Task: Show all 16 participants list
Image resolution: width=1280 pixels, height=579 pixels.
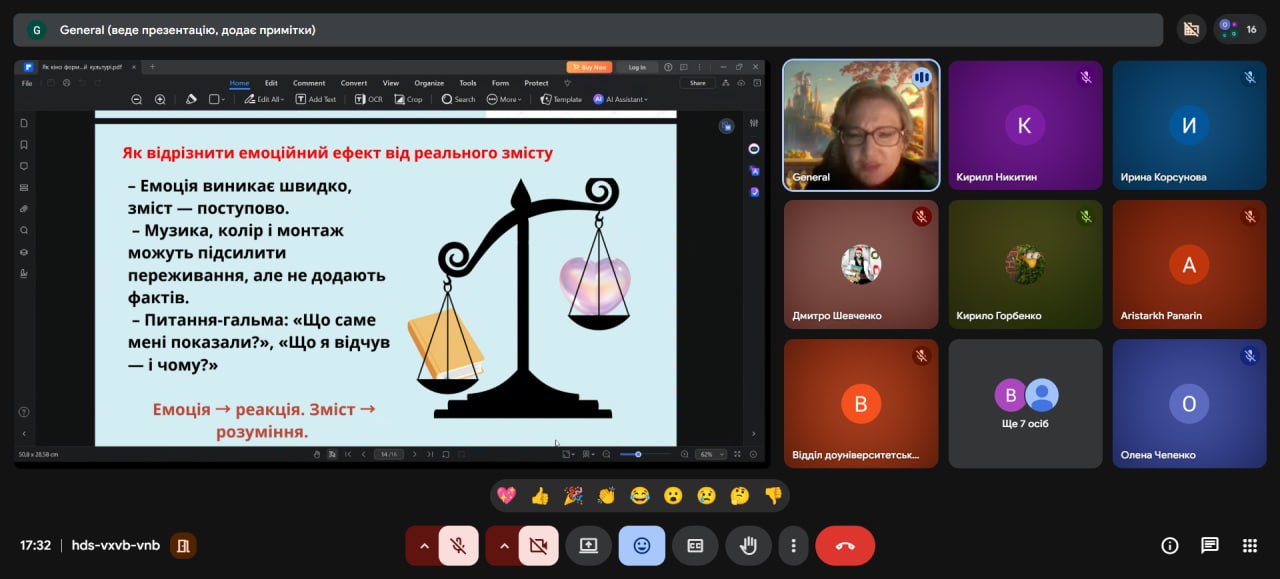Action: click(x=1239, y=29)
